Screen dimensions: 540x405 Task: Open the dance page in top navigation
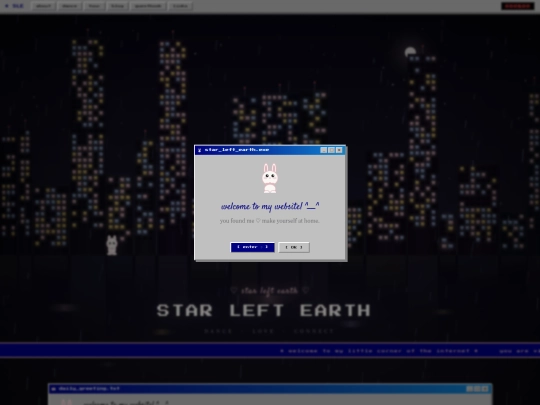70,6
